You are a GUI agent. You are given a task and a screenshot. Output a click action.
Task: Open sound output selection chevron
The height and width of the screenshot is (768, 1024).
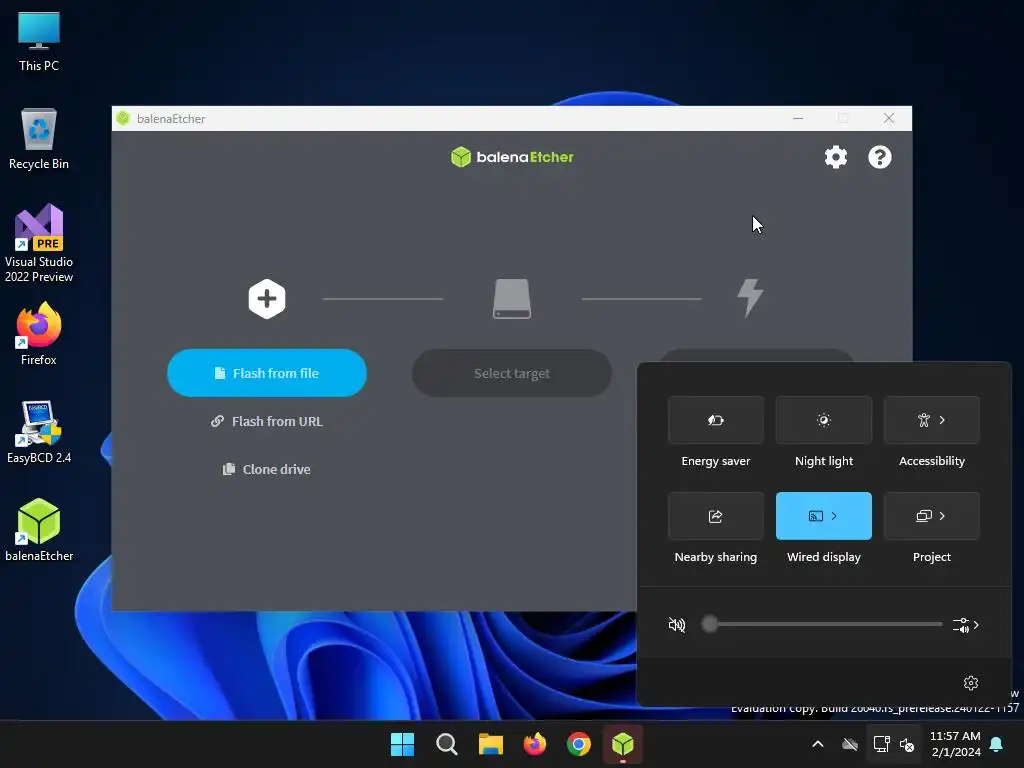click(966, 625)
